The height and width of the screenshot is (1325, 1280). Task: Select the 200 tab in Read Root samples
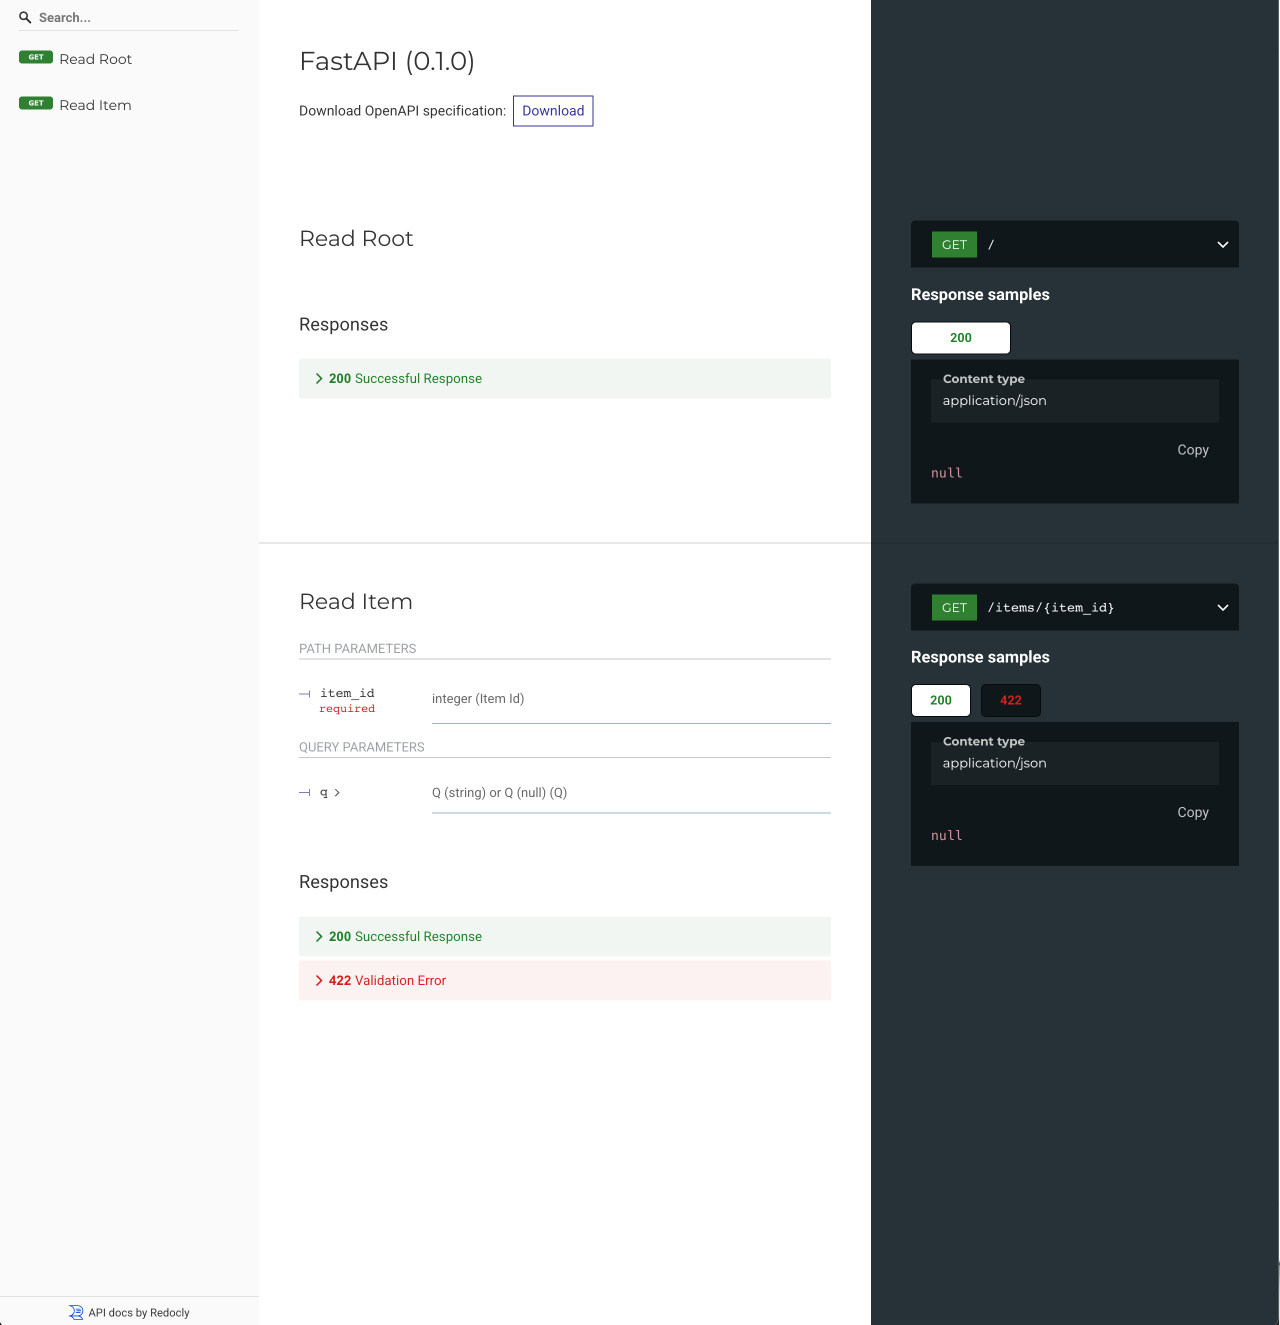pos(961,338)
